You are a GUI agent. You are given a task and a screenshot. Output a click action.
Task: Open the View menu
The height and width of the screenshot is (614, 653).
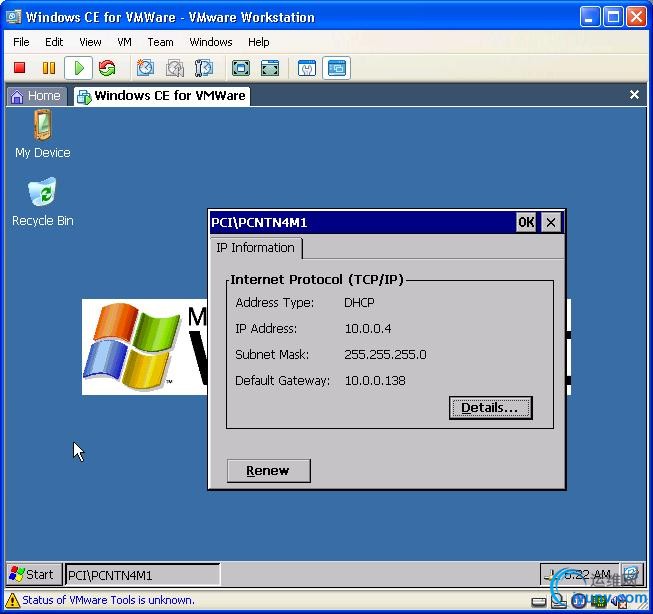click(x=90, y=42)
